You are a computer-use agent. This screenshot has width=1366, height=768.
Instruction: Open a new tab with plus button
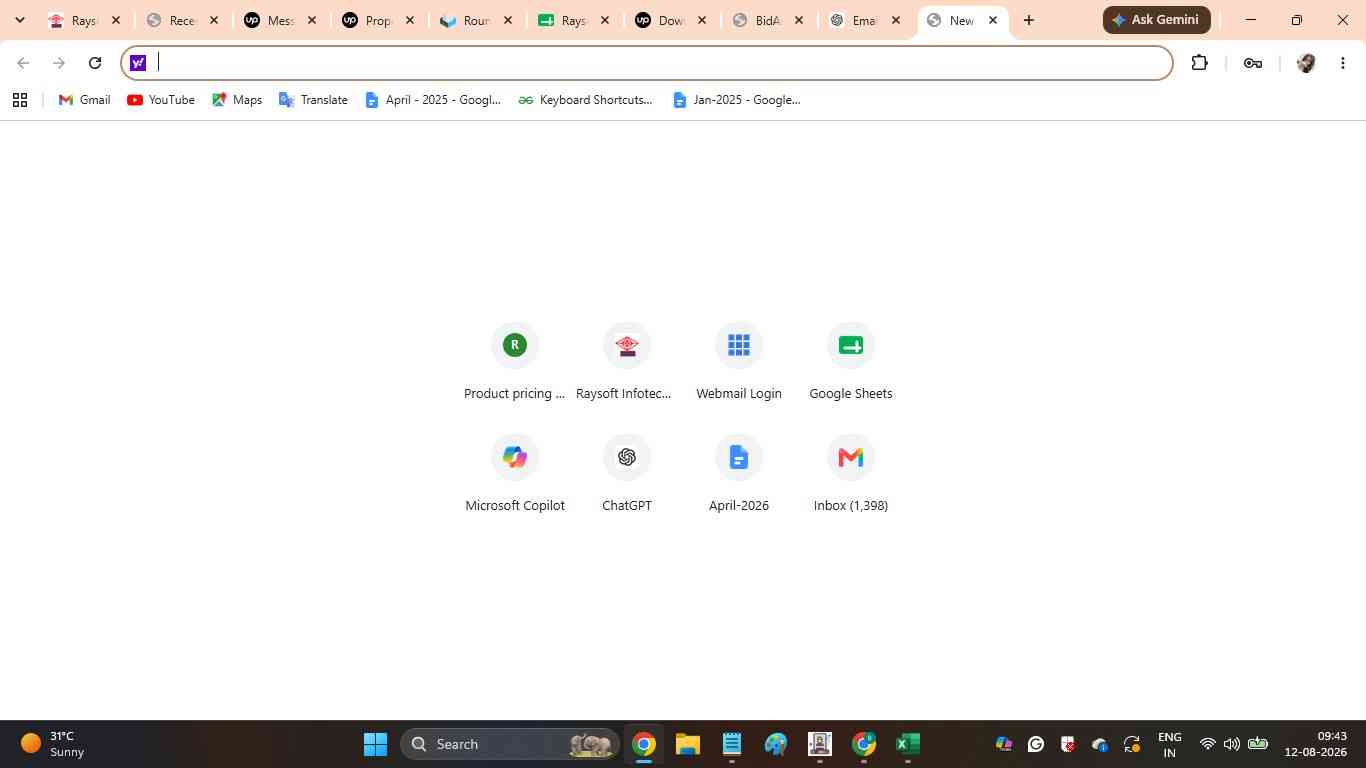(x=1029, y=20)
